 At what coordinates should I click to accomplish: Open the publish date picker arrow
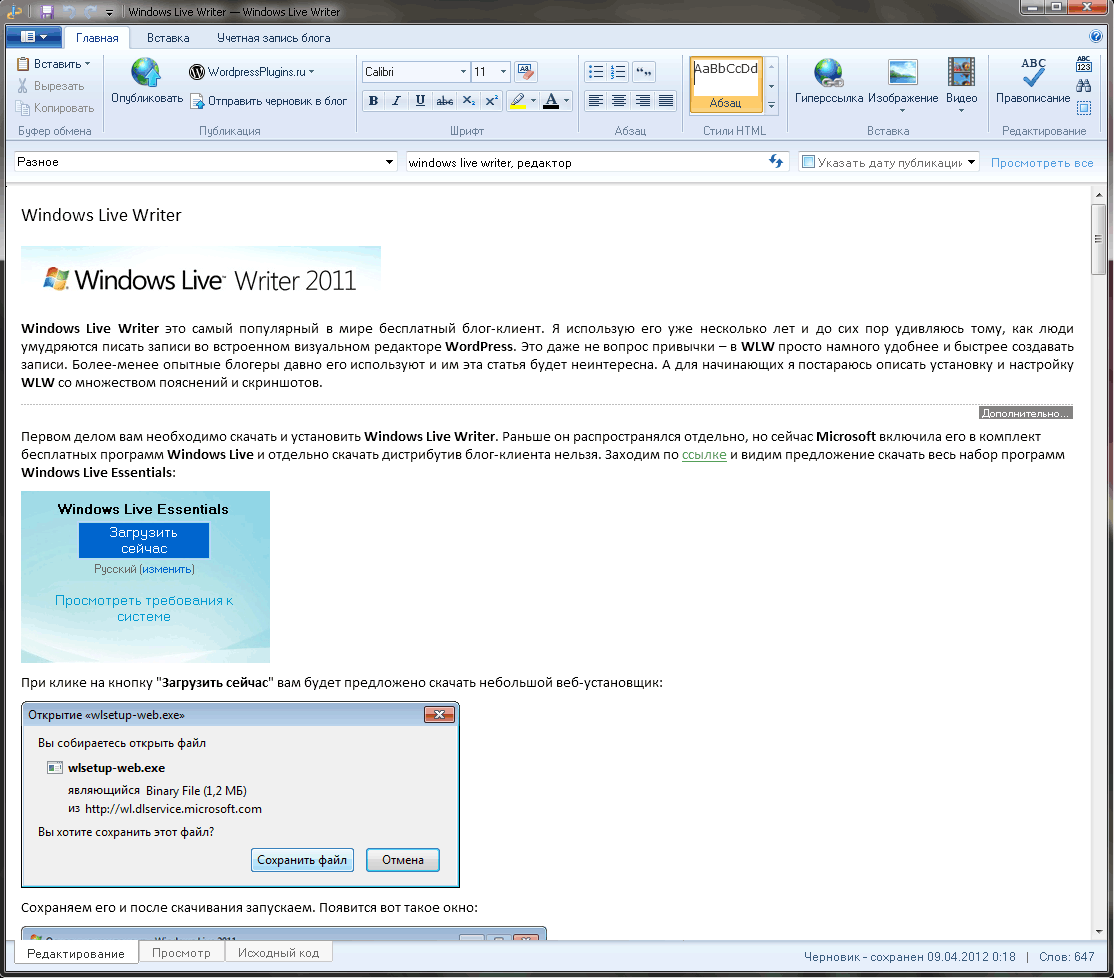(x=971, y=162)
